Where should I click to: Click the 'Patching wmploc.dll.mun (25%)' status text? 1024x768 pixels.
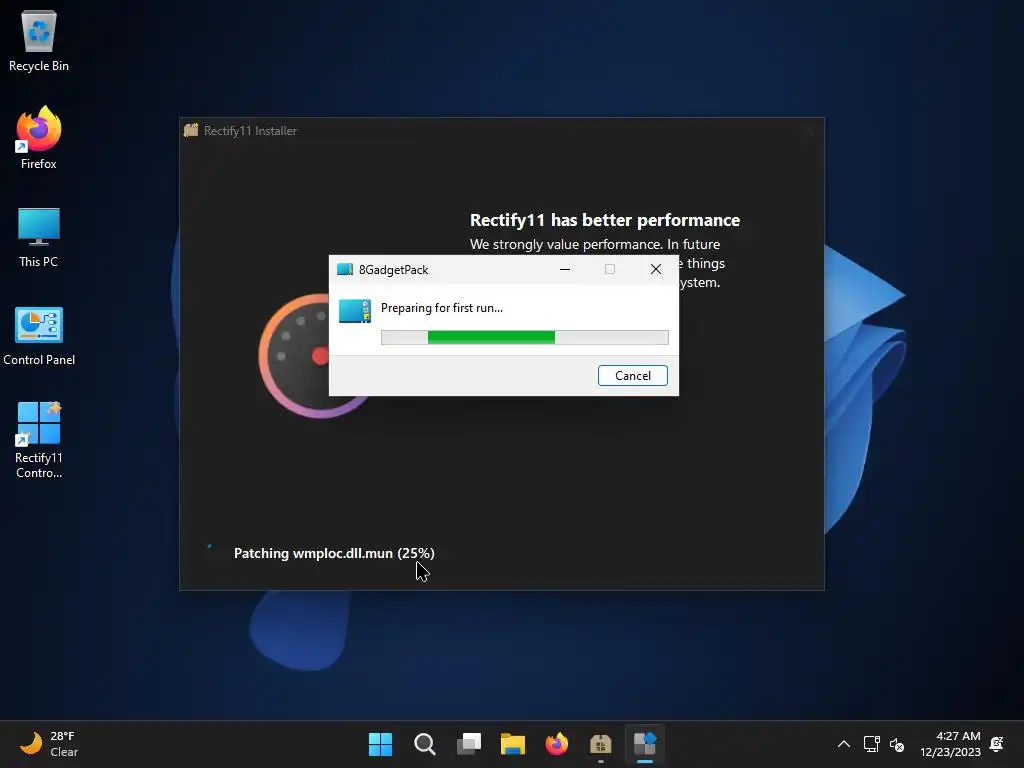[x=334, y=553]
